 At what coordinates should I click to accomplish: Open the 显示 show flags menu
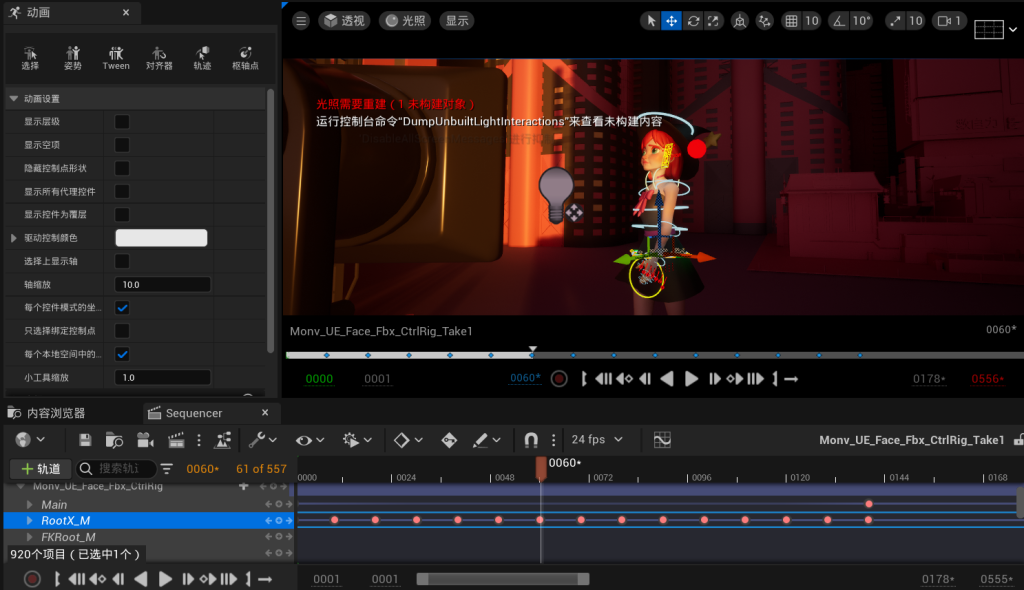(456, 21)
